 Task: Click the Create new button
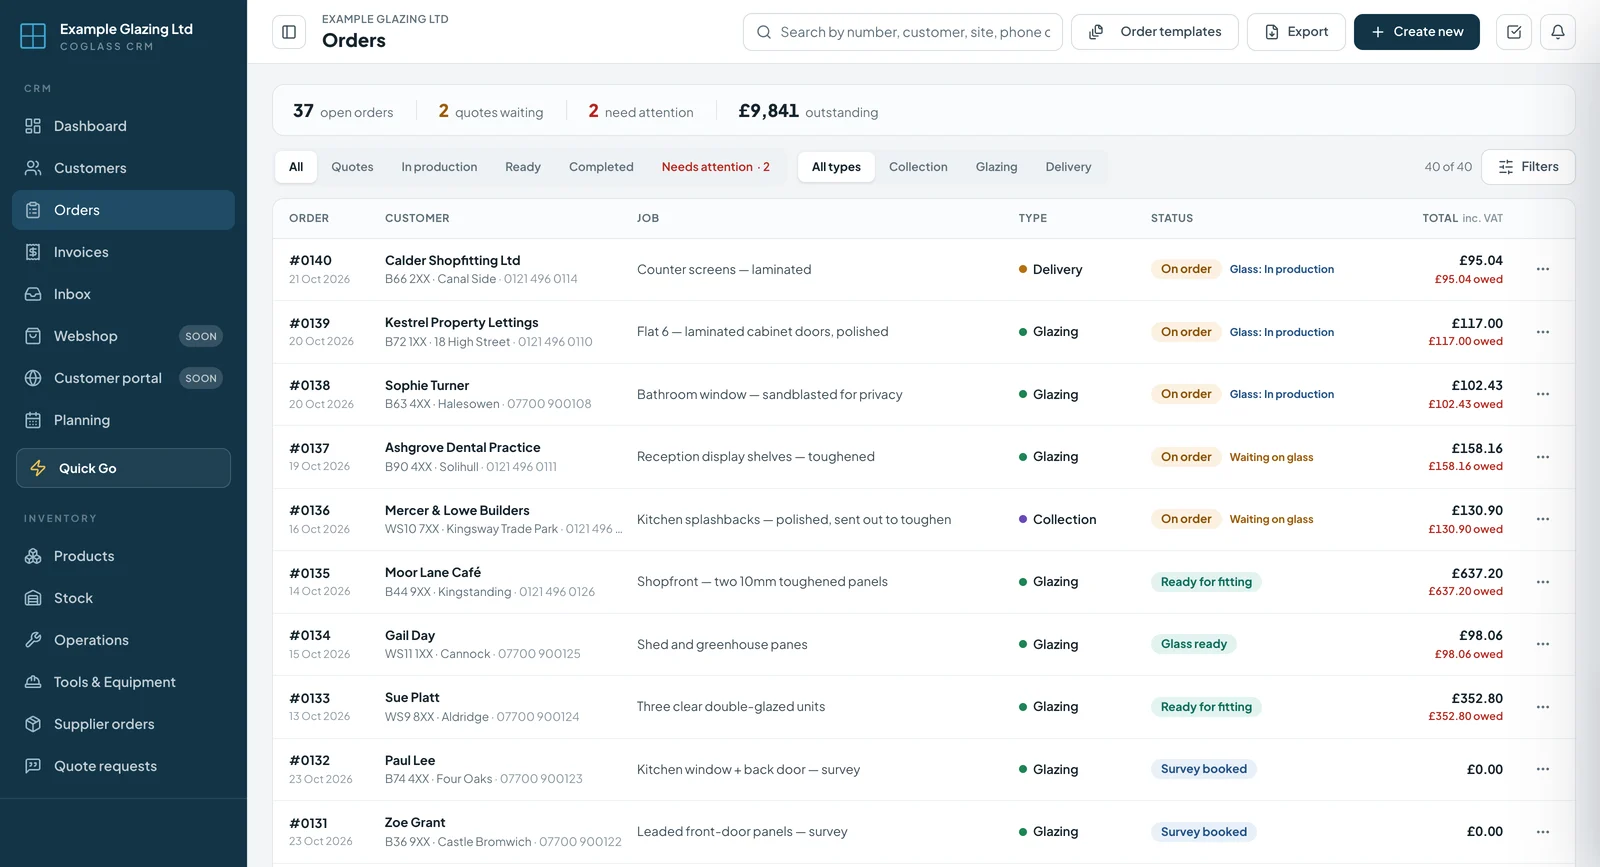tap(1417, 32)
